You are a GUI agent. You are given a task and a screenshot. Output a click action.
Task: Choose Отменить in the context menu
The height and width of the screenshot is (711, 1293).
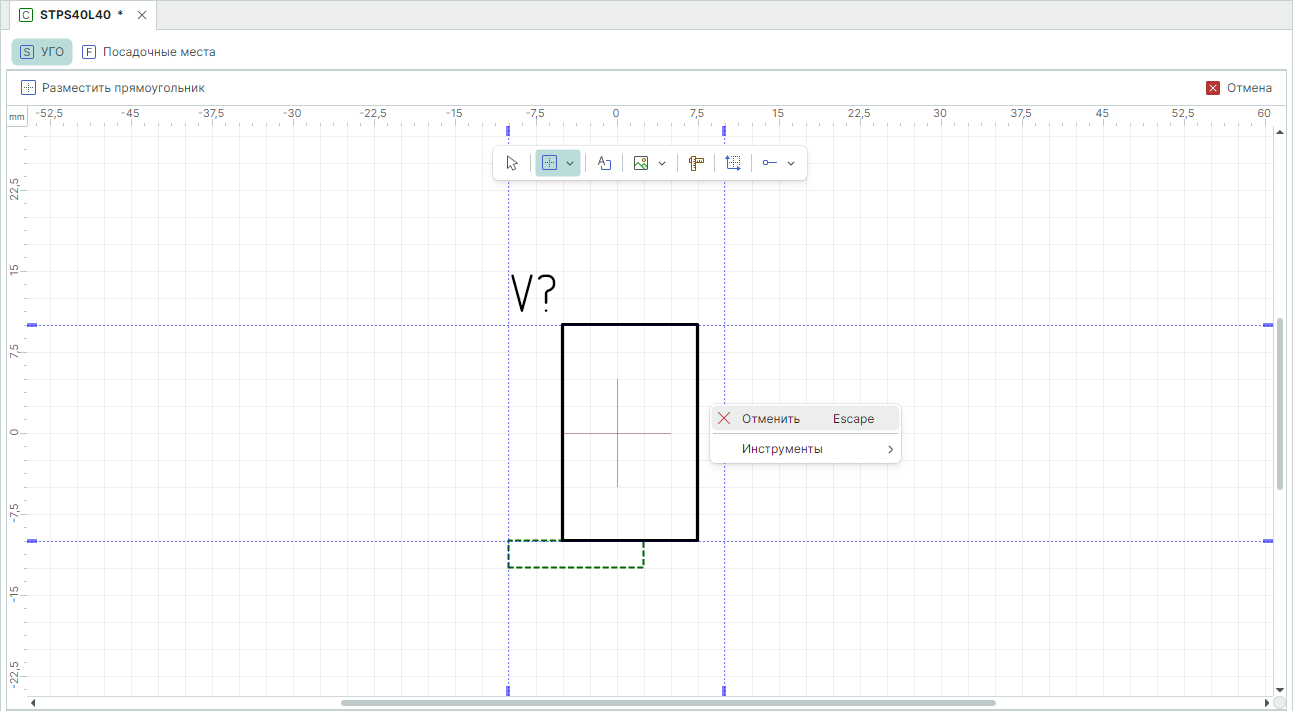pos(771,419)
